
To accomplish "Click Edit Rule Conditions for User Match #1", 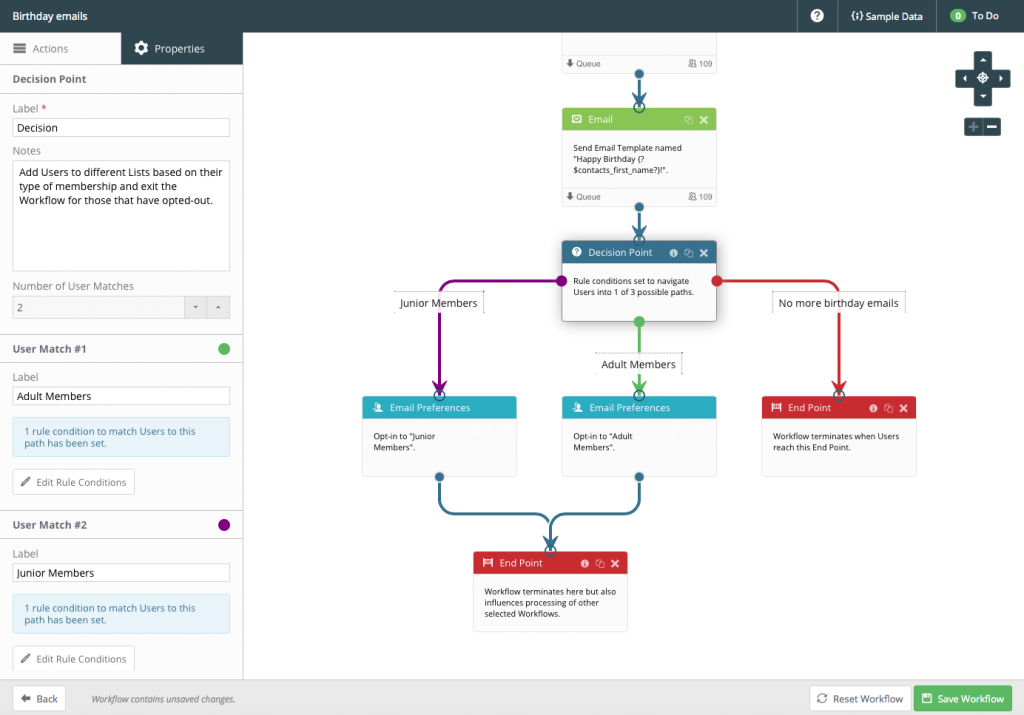I will click(x=73, y=481).
